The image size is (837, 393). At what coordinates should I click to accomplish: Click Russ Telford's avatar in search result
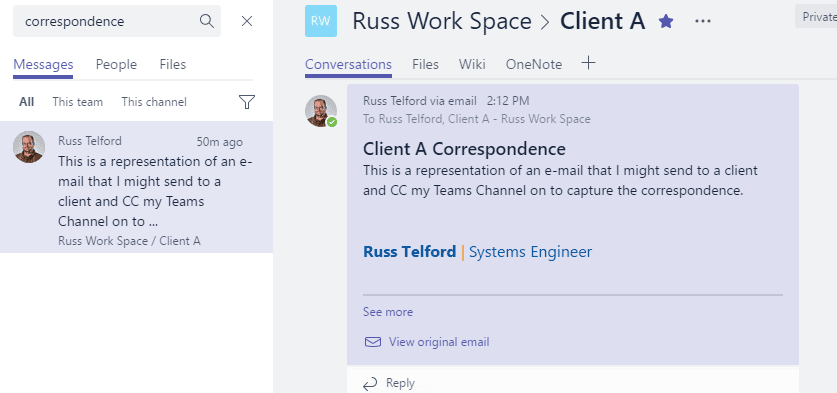29,147
